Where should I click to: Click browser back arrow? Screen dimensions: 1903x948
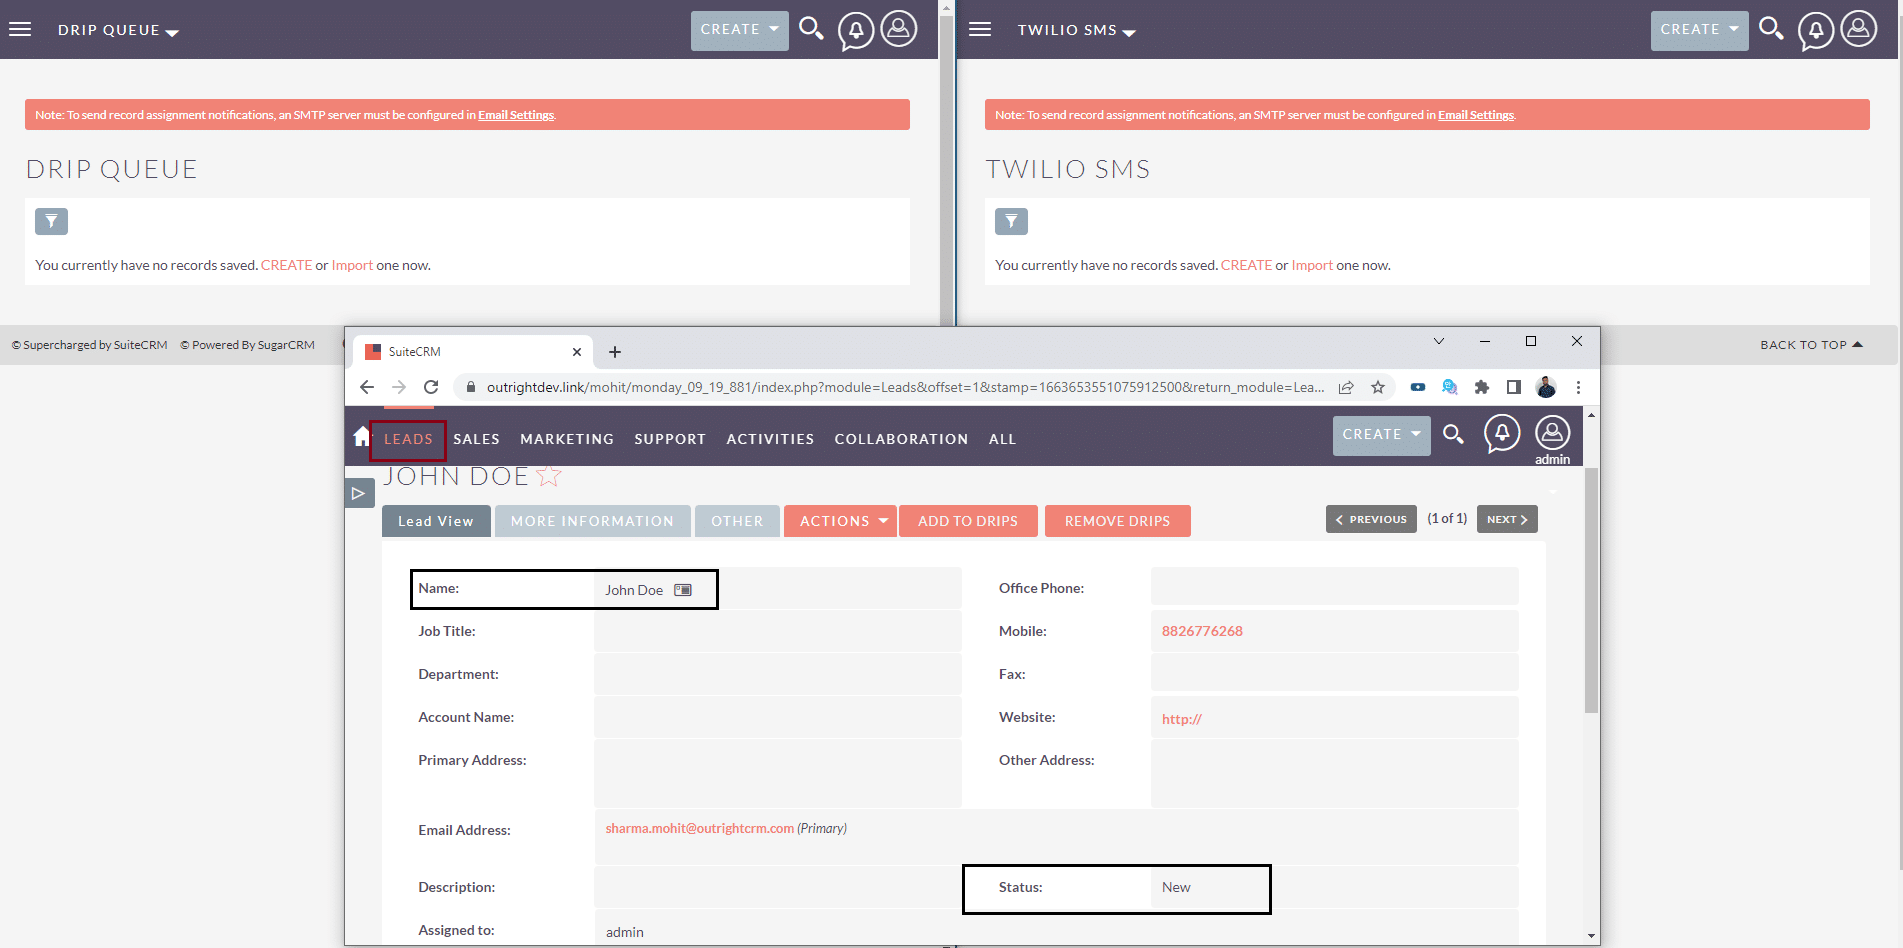367,387
